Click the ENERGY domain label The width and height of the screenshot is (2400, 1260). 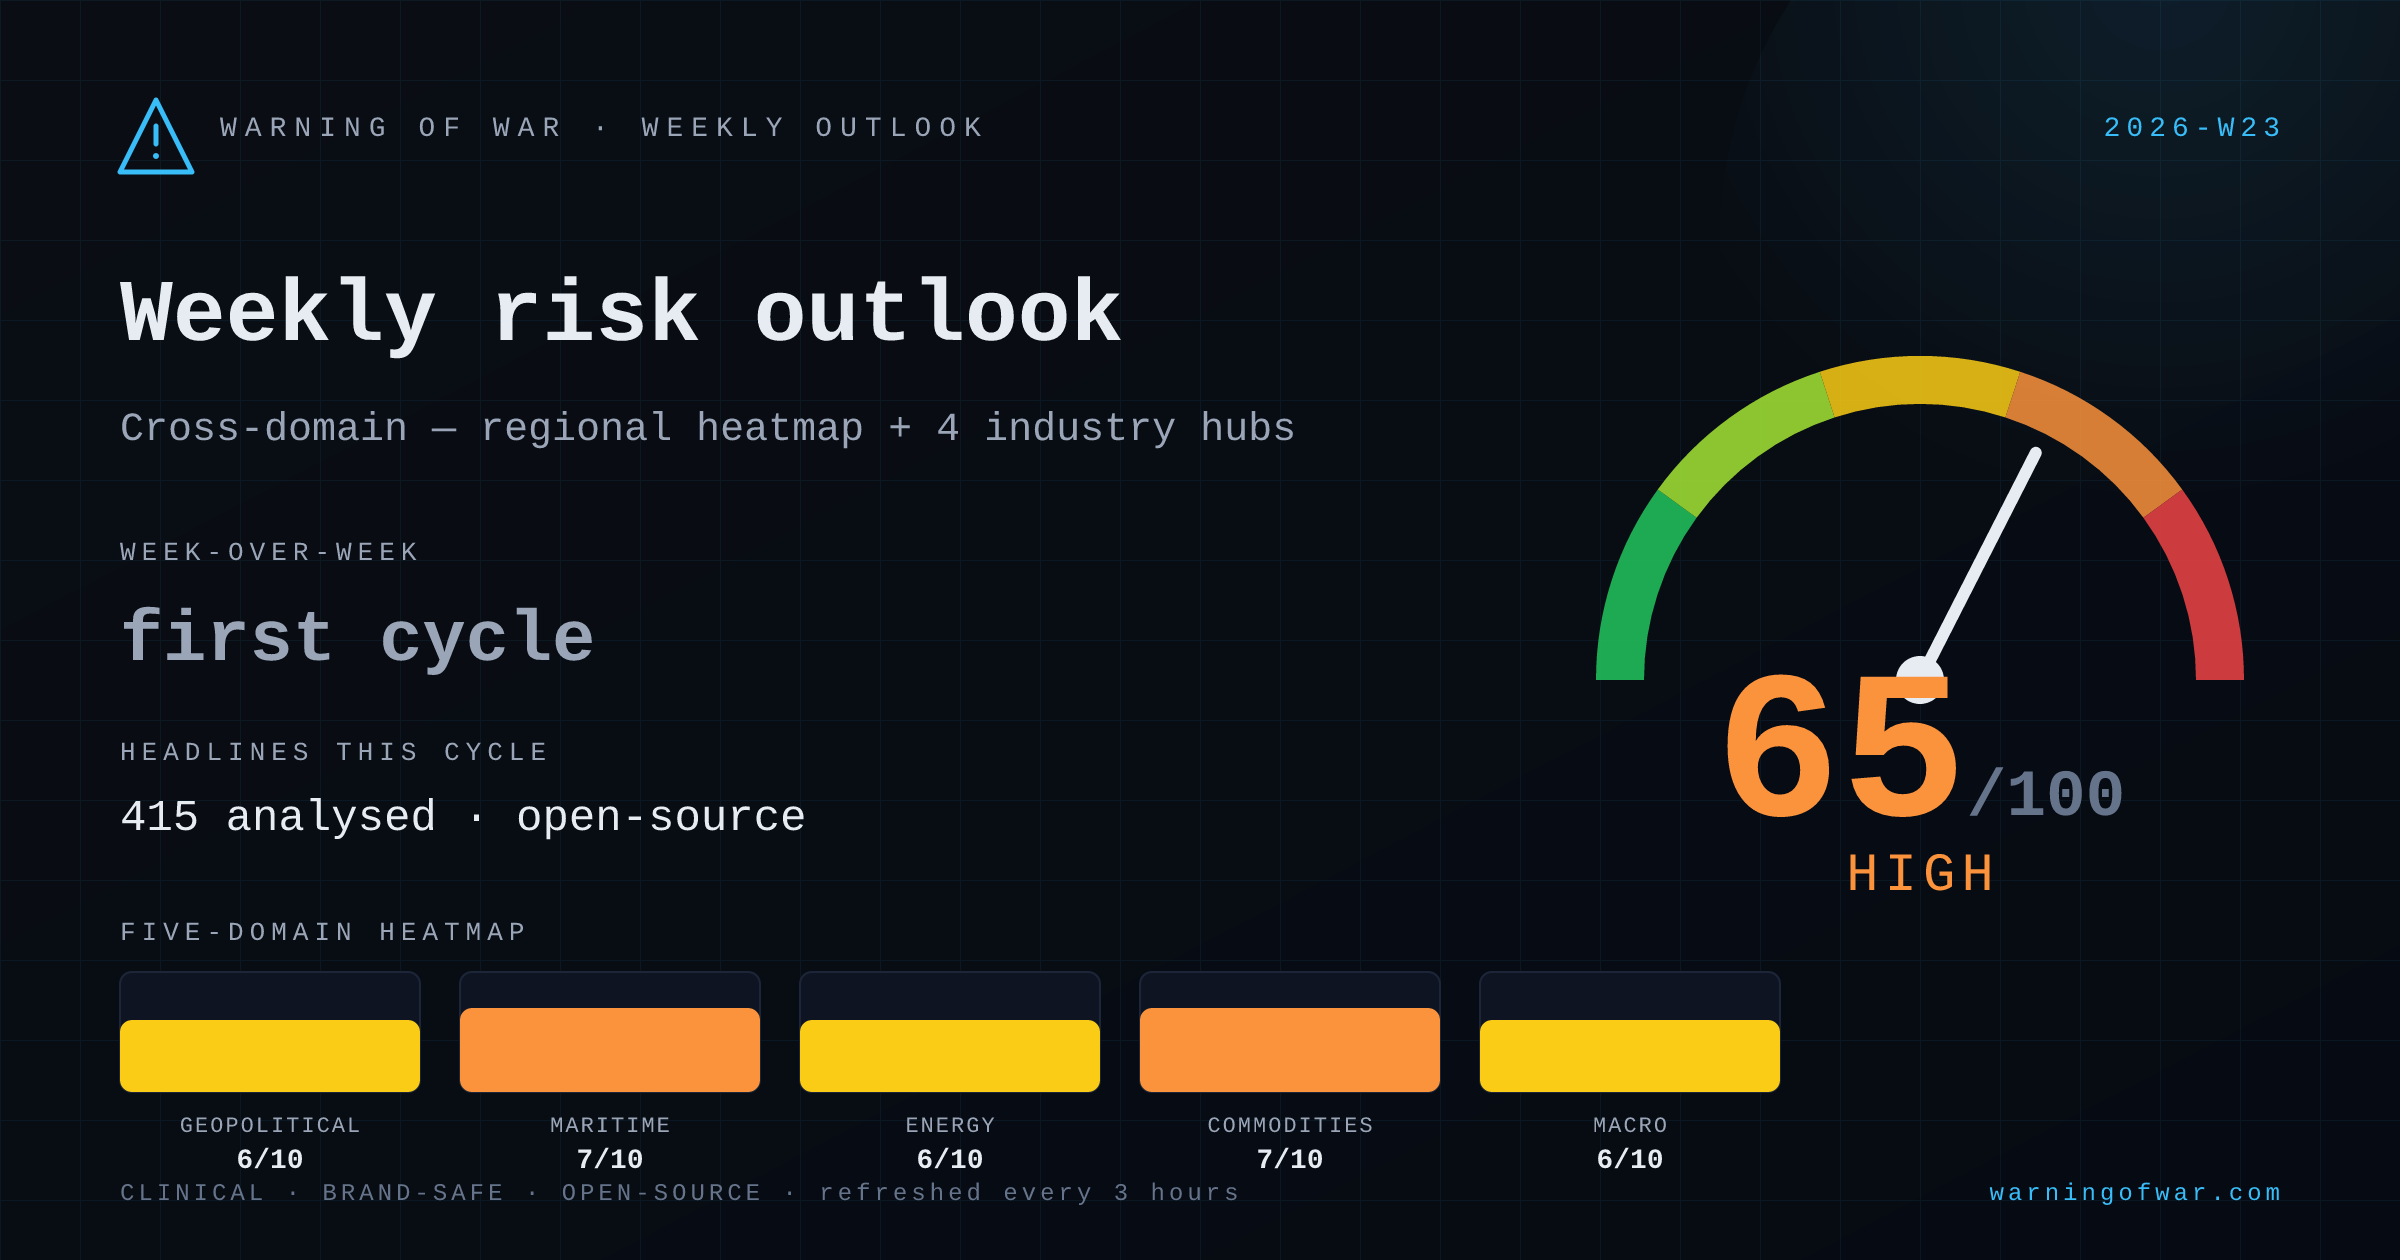click(950, 1125)
